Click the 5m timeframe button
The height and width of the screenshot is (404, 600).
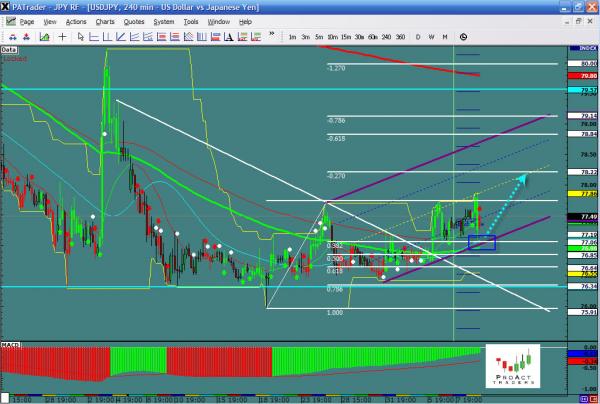click(318, 36)
